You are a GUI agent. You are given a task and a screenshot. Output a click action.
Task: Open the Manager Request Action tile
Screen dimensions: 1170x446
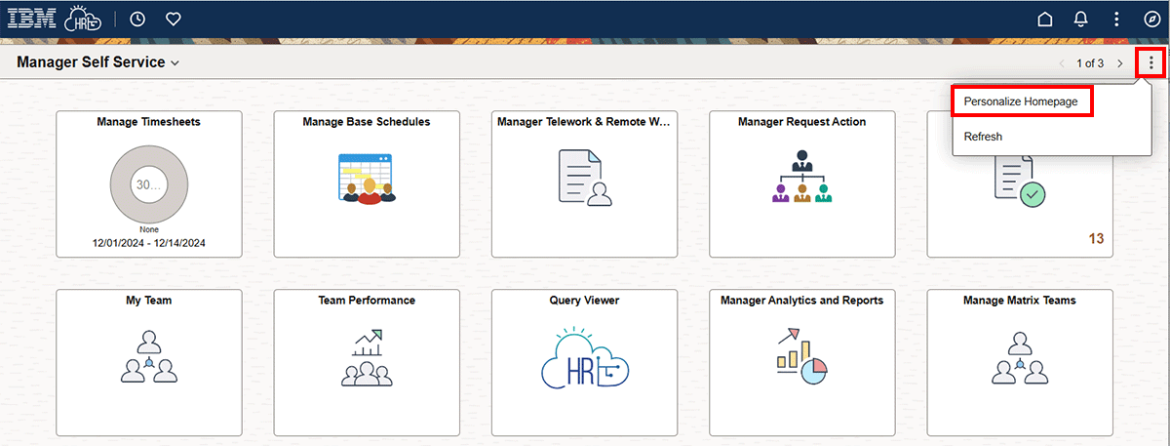802,184
